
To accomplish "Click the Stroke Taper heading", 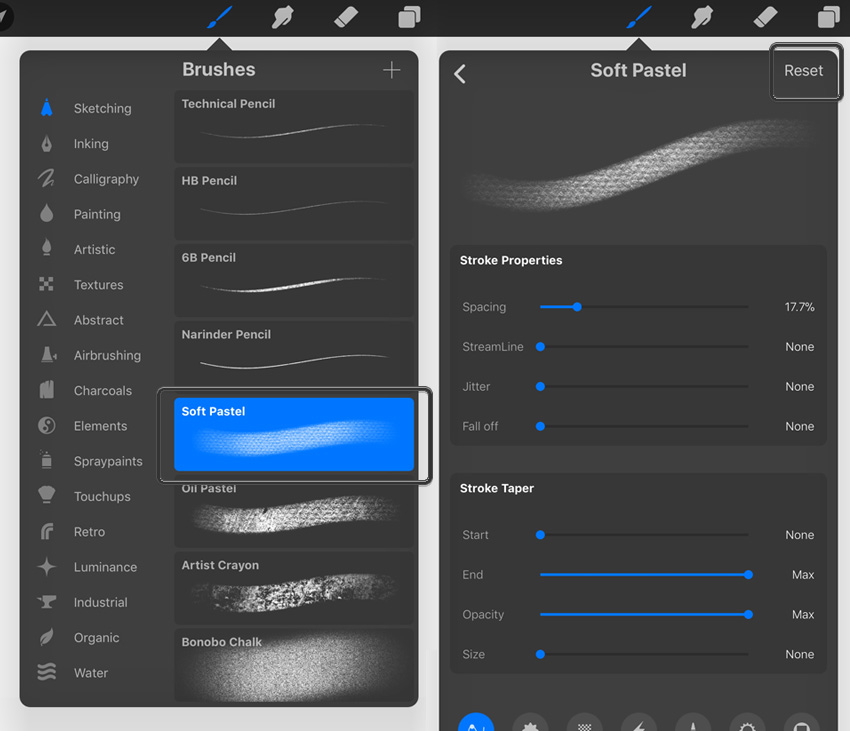I will (497, 488).
